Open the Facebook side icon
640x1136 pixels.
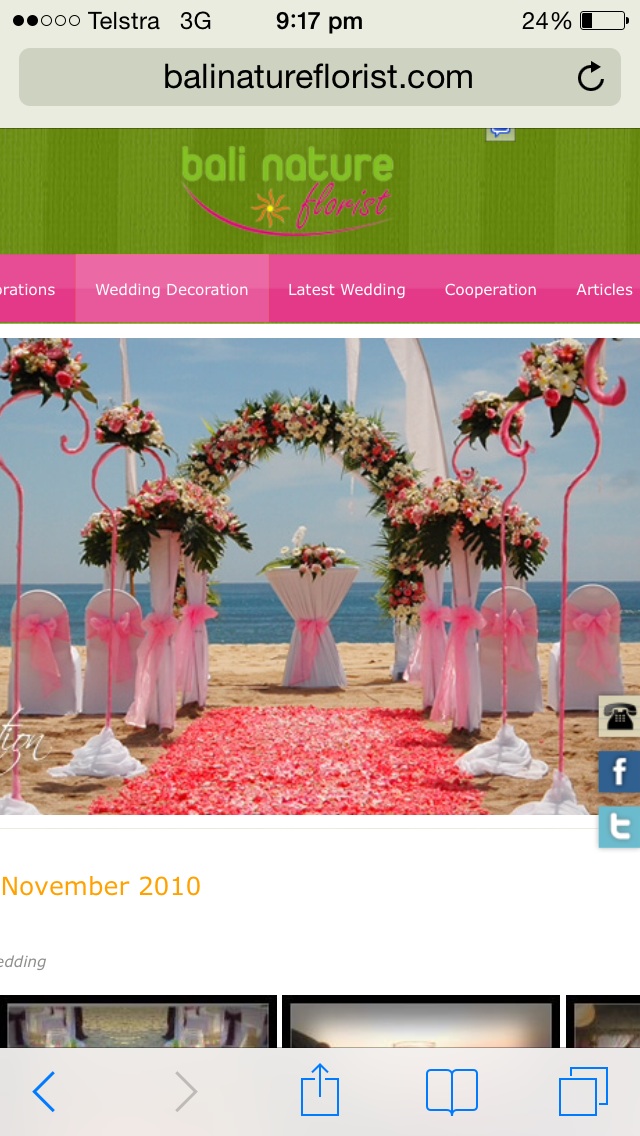[619, 771]
